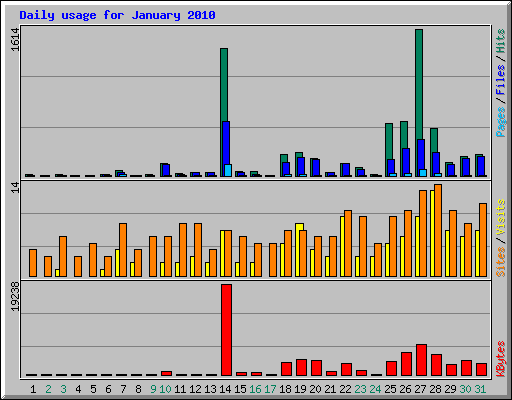
Task: Click day label 25 on the x-axis
Action: (390, 389)
